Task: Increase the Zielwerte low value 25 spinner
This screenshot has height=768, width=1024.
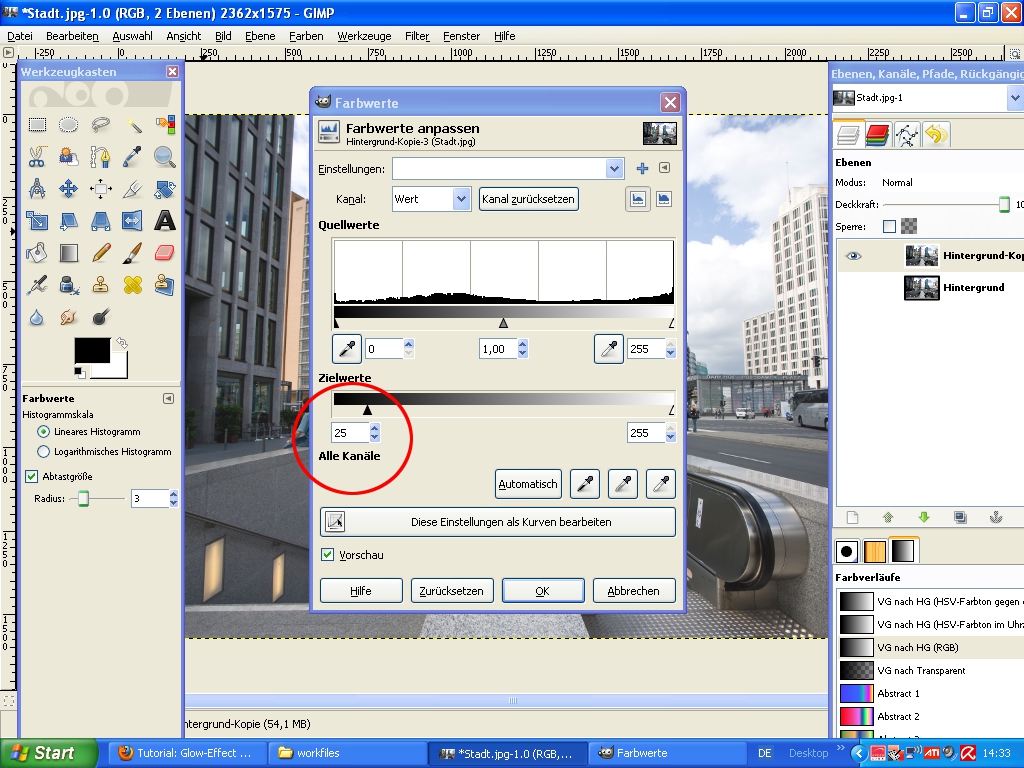Action: (x=374, y=428)
